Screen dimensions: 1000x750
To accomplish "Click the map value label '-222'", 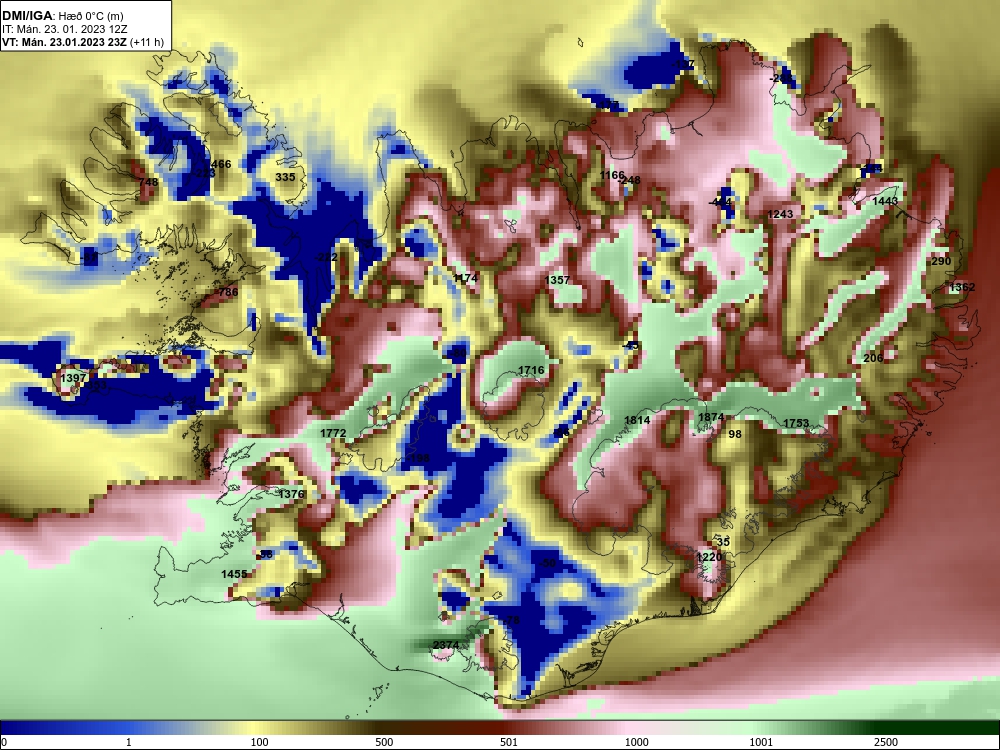I will [x=326, y=257].
